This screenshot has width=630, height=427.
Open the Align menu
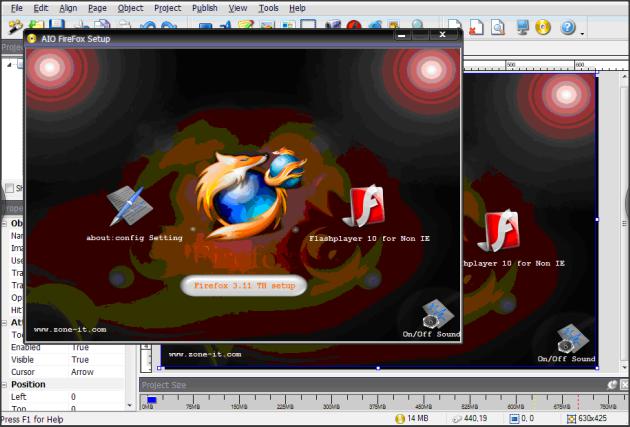(68, 8)
